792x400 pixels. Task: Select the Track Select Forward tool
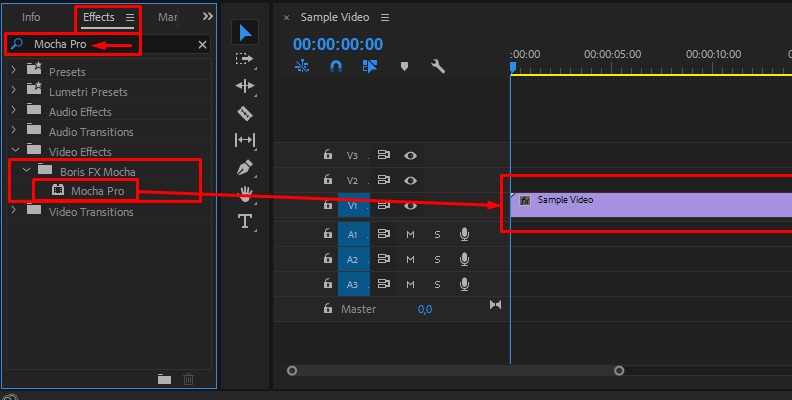(x=244, y=59)
